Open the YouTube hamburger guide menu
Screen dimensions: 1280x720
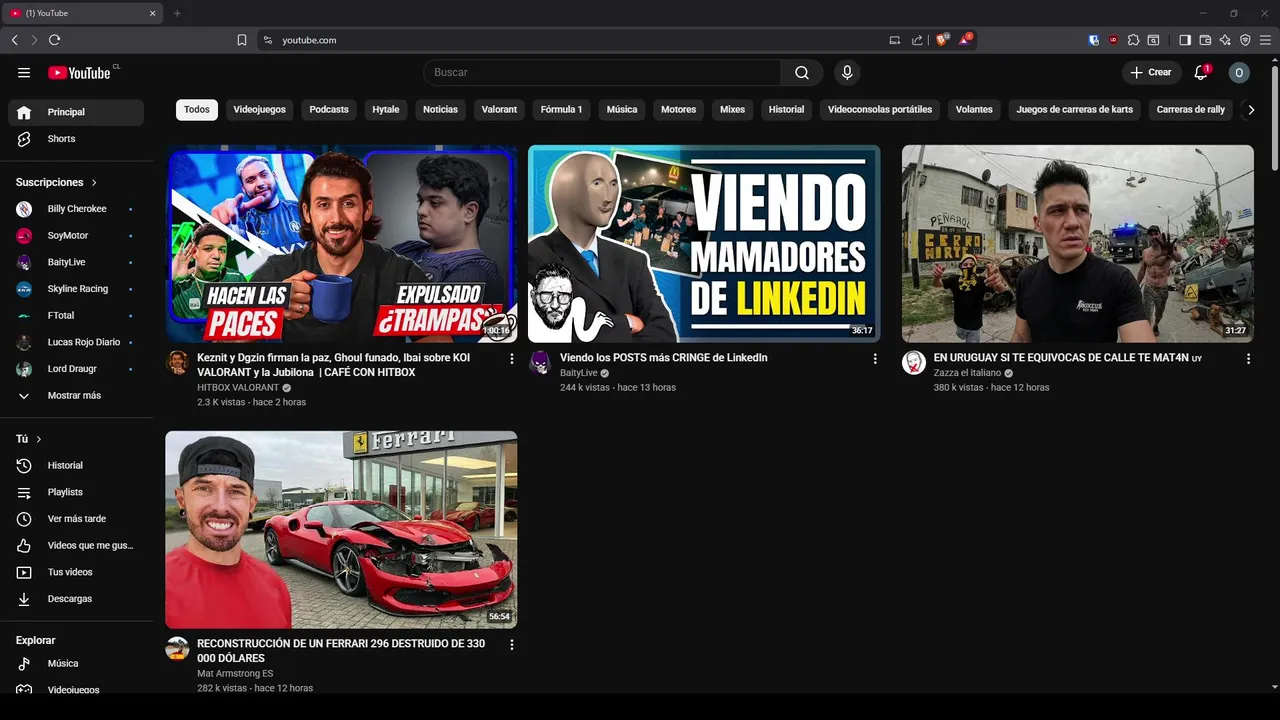click(x=24, y=72)
